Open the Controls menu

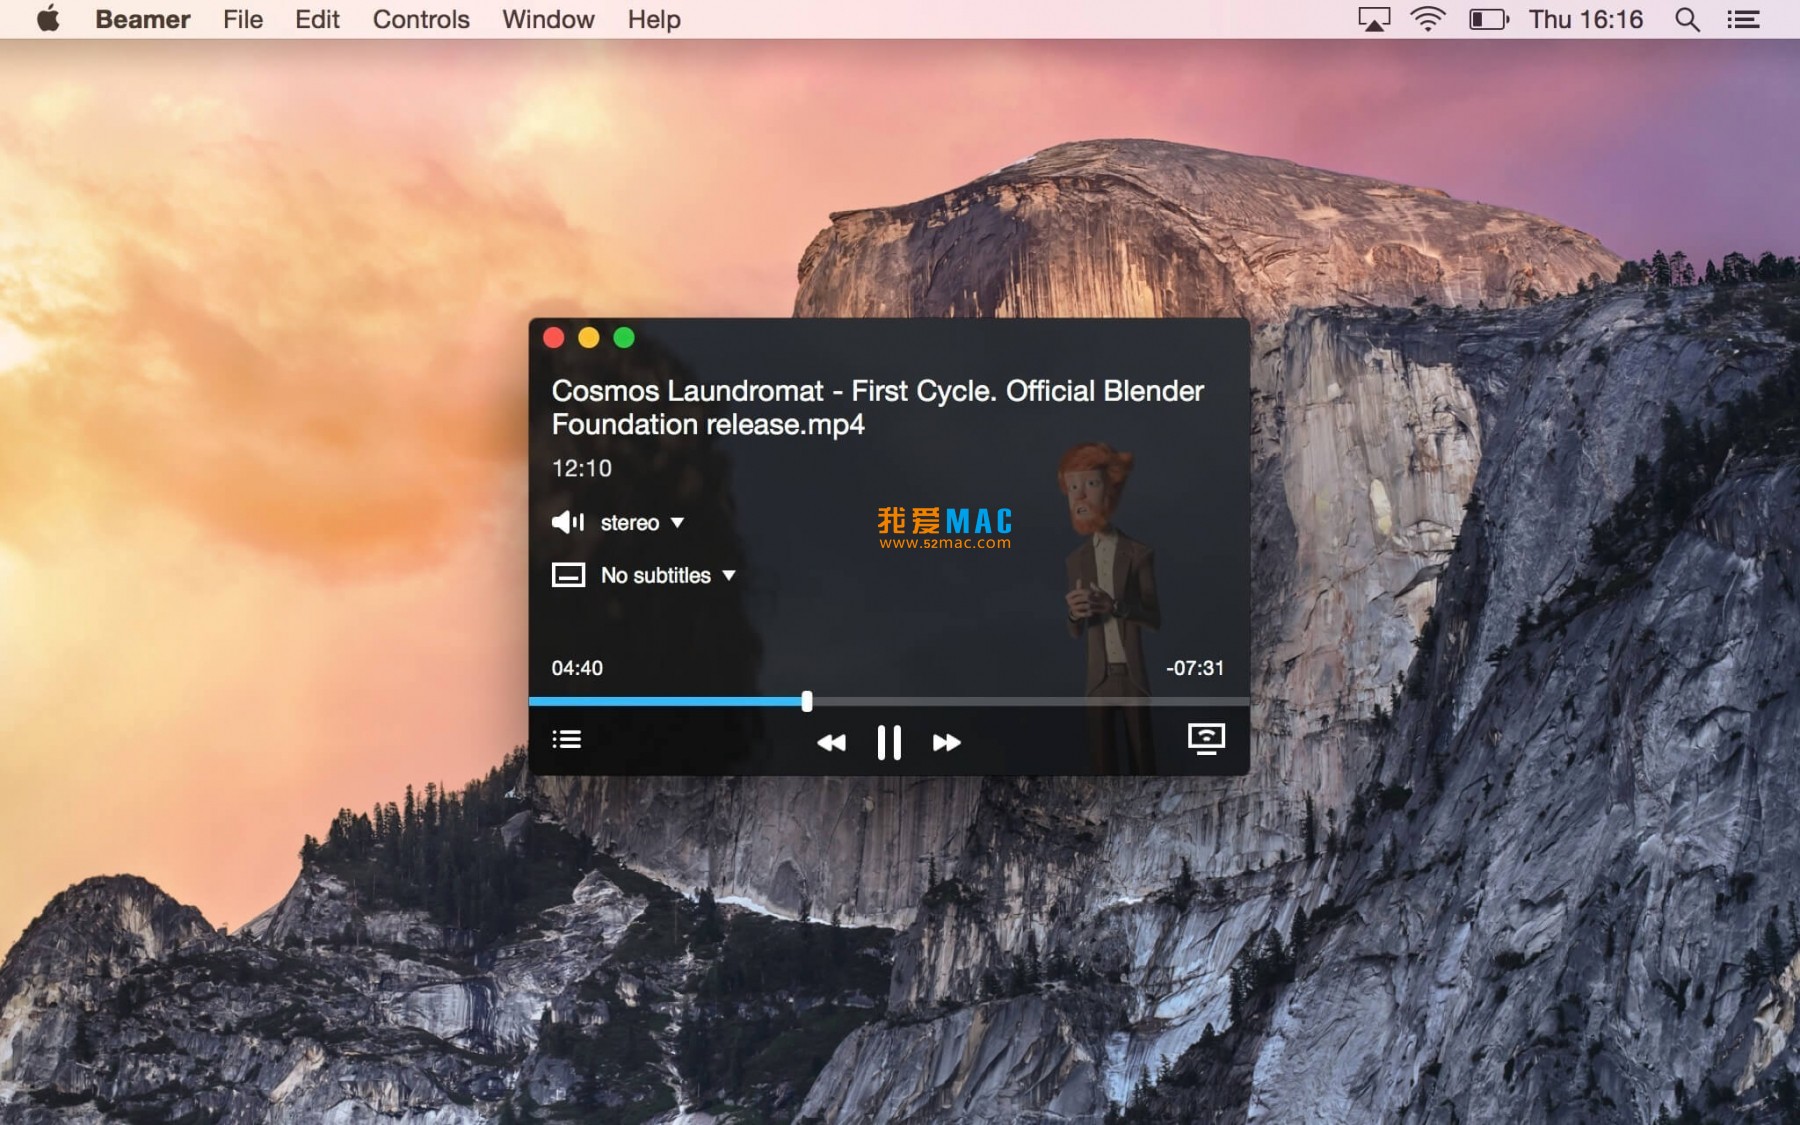[x=420, y=19]
